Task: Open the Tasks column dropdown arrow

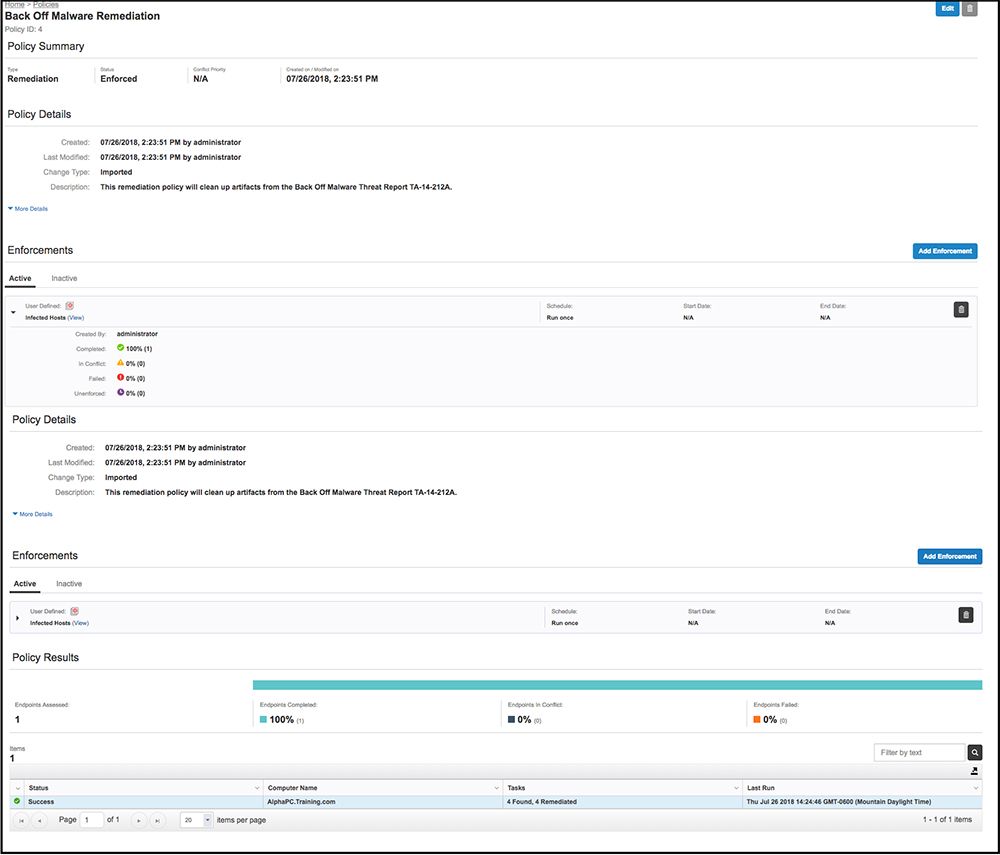Action: click(735, 789)
